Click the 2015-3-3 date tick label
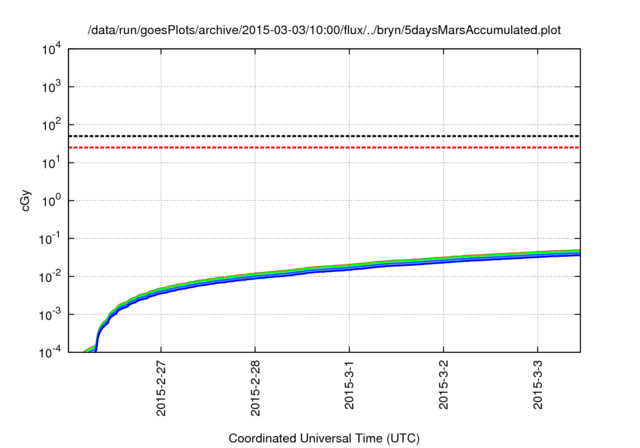This screenshot has height=448, width=640. 538,385
